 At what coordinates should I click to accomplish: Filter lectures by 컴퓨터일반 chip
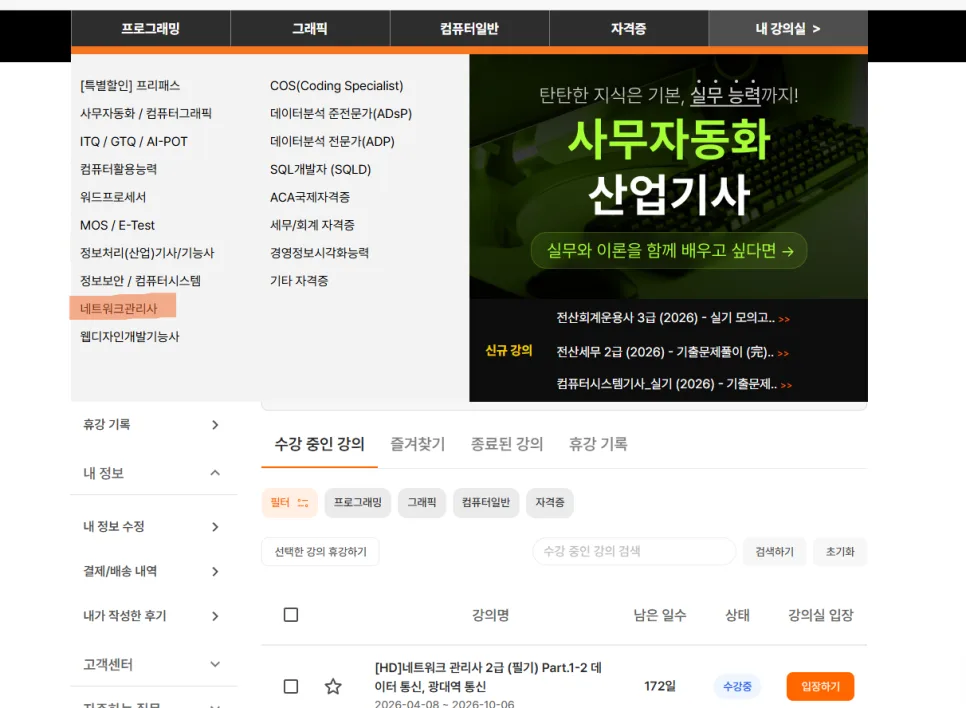[x=486, y=503]
